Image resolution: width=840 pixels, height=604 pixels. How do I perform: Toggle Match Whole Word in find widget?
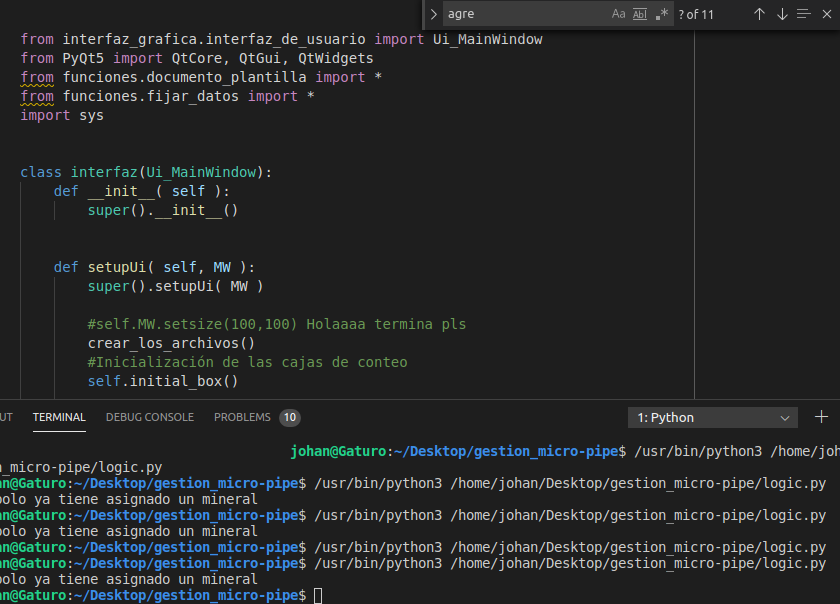(x=640, y=14)
